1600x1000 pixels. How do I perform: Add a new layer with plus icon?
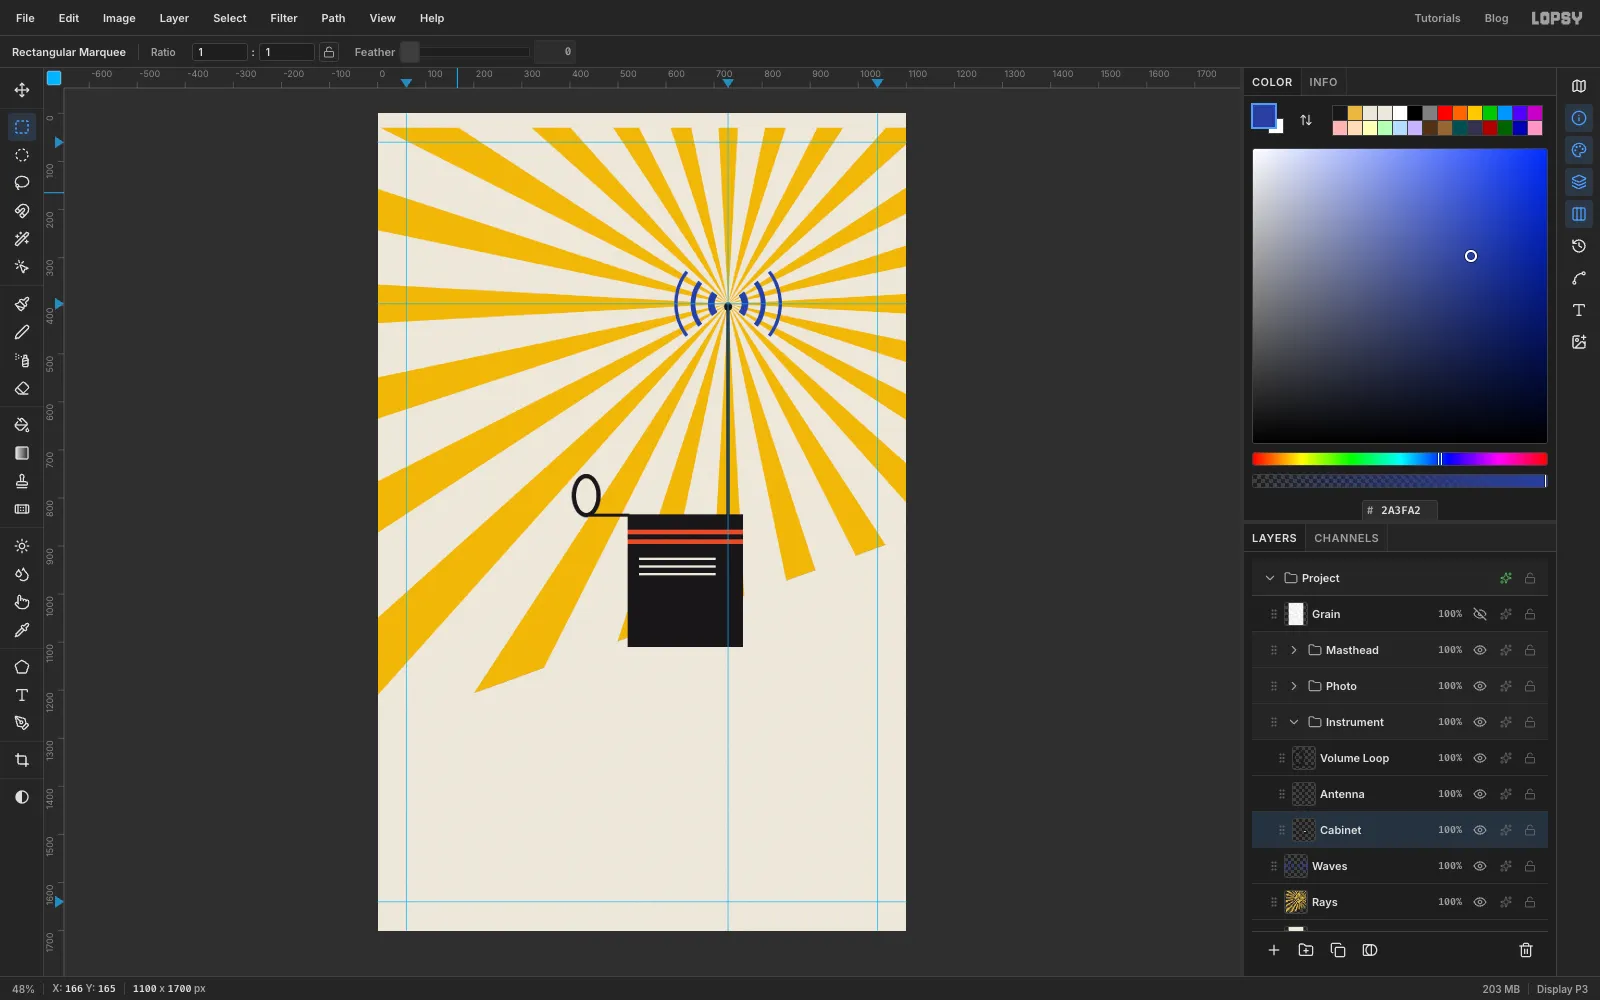(x=1274, y=950)
